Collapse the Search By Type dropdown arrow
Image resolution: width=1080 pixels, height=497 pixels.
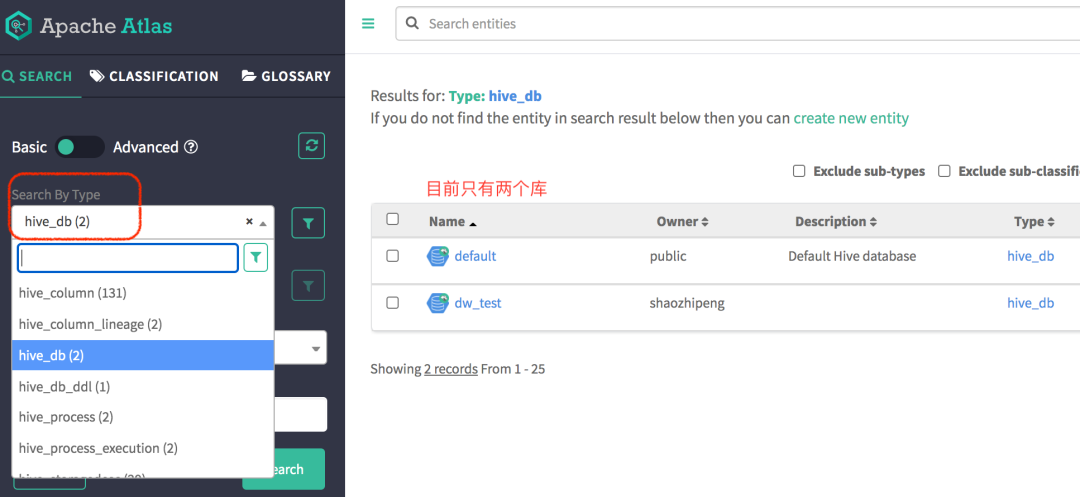pyautogui.click(x=263, y=223)
